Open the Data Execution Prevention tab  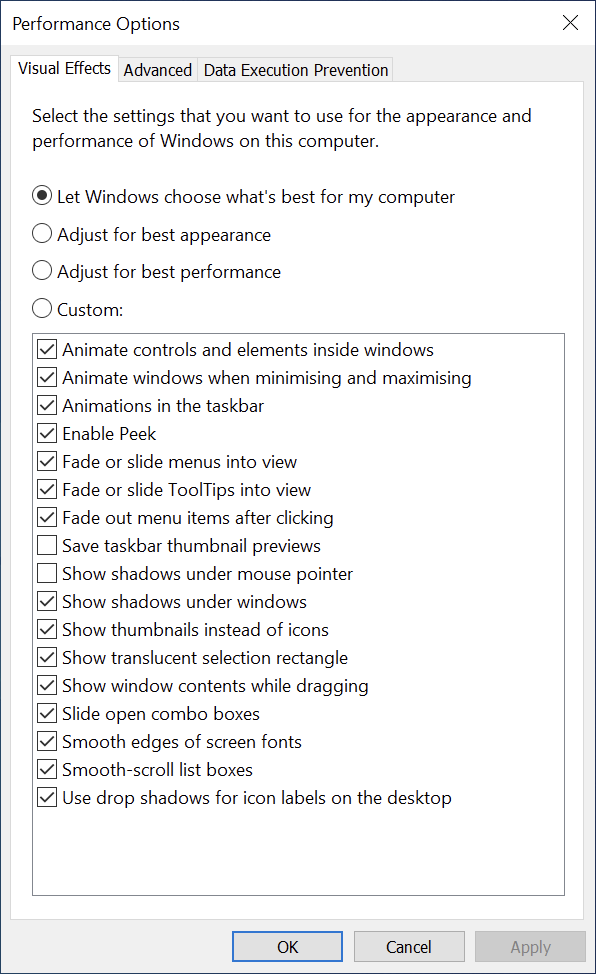point(295,69)
